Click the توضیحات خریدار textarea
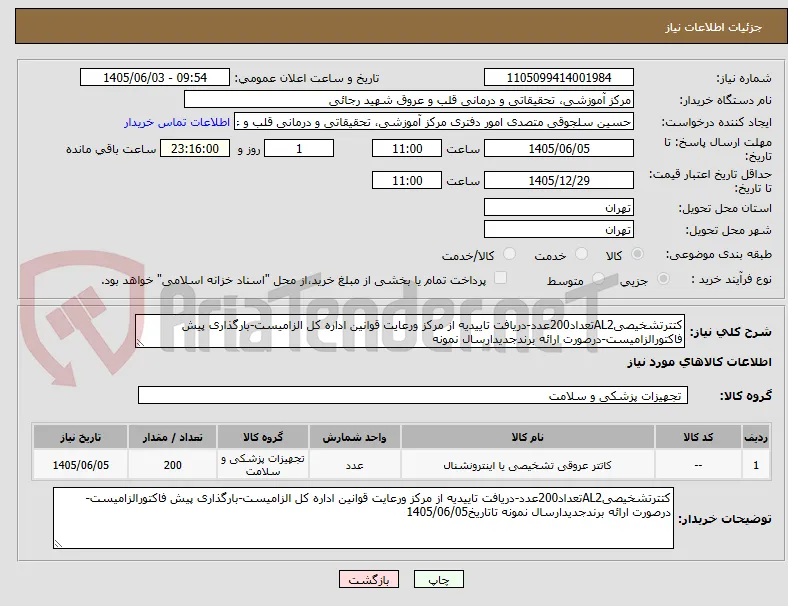This screenshot has height=606, width=788. click(363, 518)
